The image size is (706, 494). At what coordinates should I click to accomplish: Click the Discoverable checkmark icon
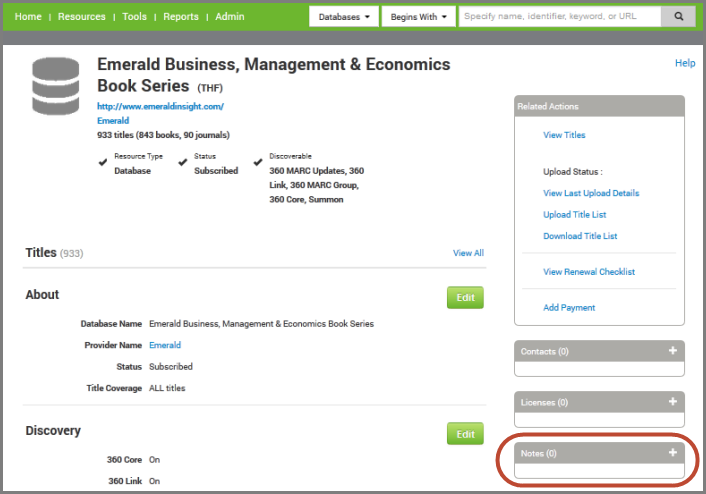point(258,162)
